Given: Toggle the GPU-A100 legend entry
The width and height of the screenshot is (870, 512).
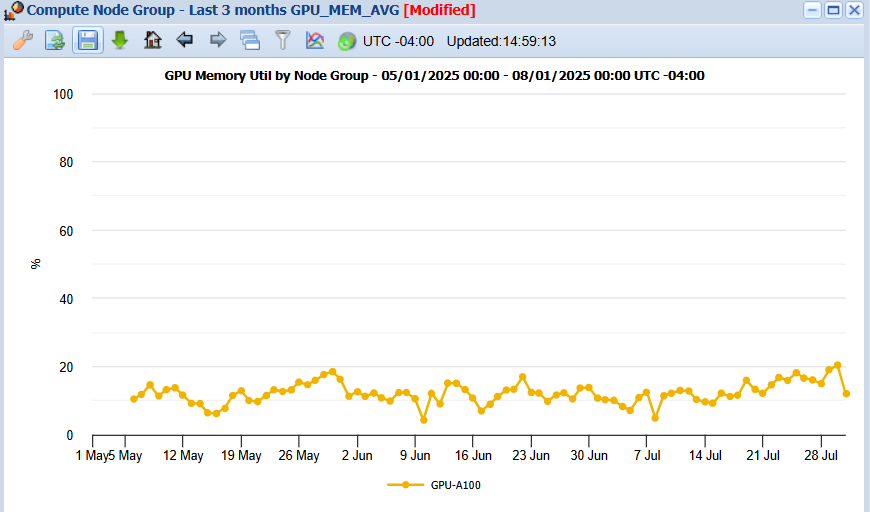Looking at the screenshot, I should (434, 485).
